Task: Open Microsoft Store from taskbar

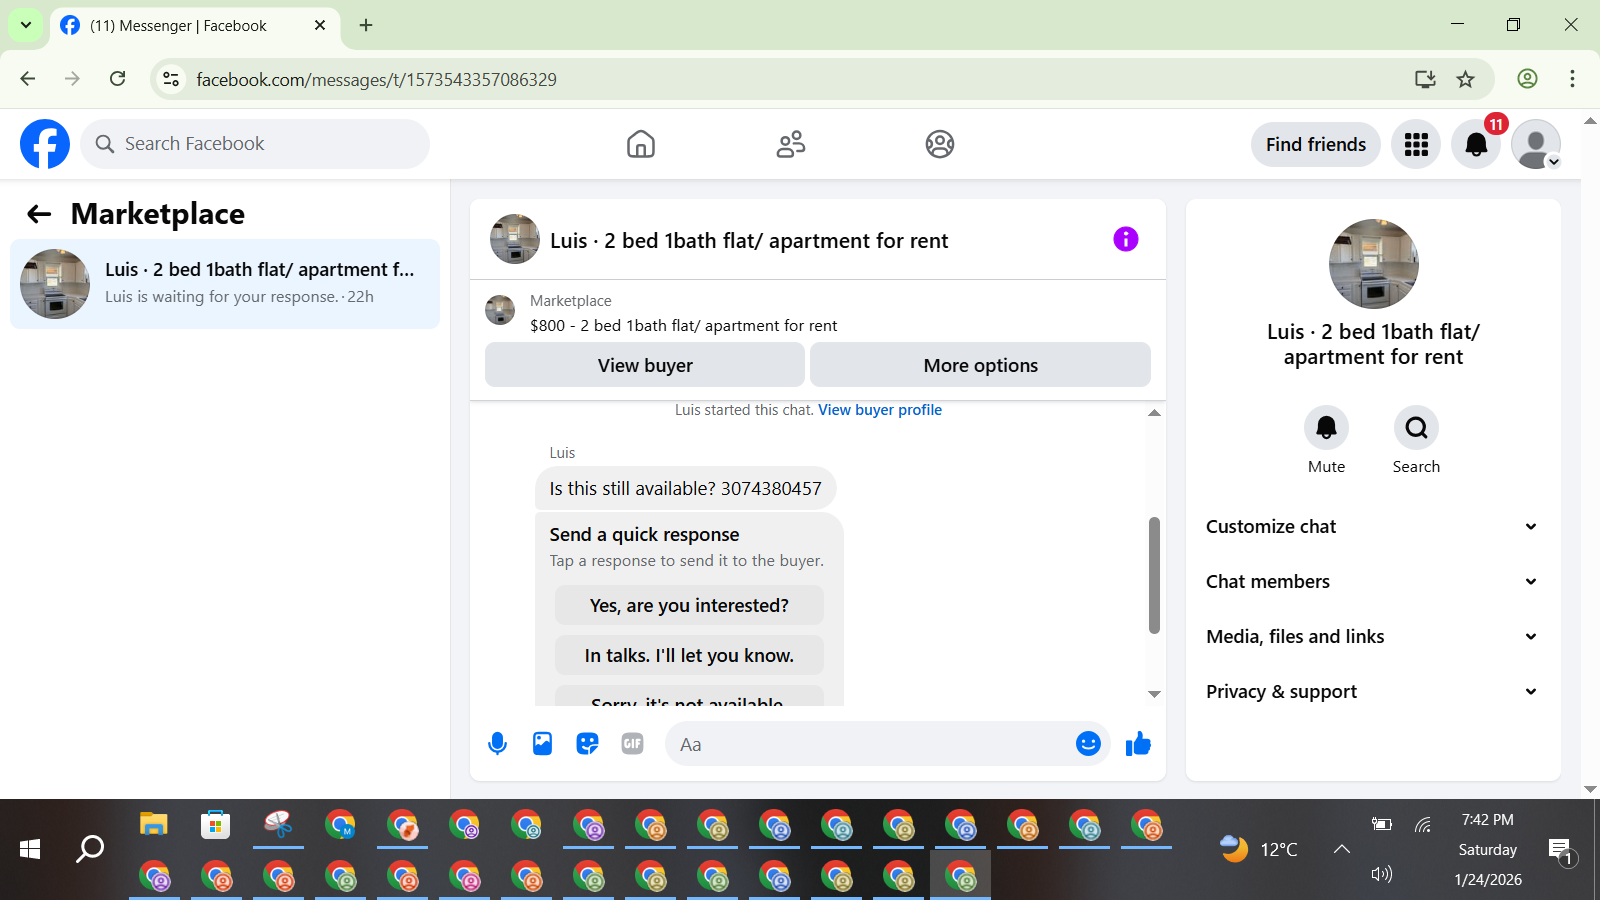Action: (x=215, y=825)
